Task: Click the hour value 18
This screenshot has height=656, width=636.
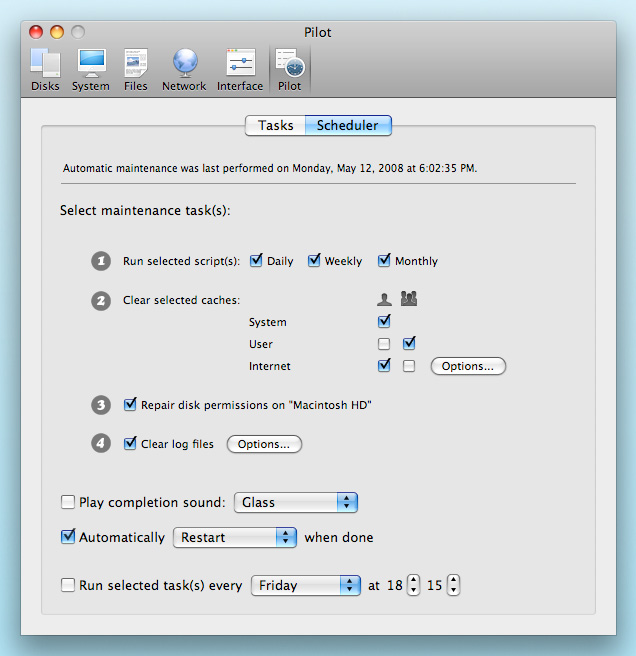Action: [x=395, y=585]
